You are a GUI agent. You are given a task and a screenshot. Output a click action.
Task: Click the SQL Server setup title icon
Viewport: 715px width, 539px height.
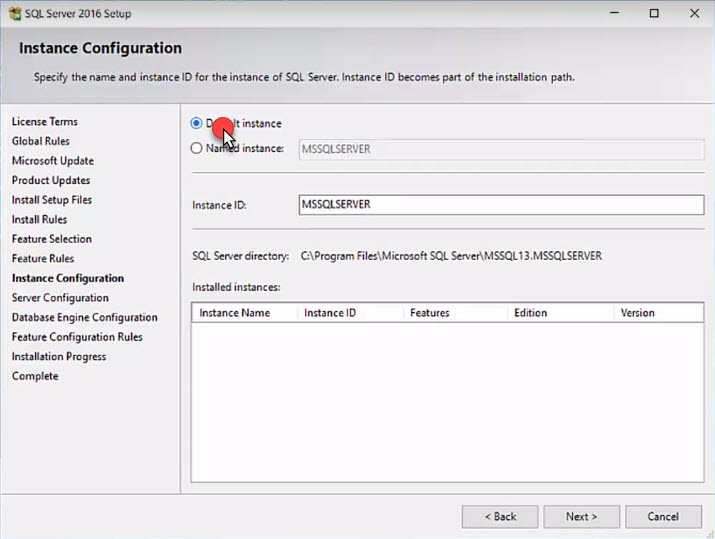tap(15, 14)
